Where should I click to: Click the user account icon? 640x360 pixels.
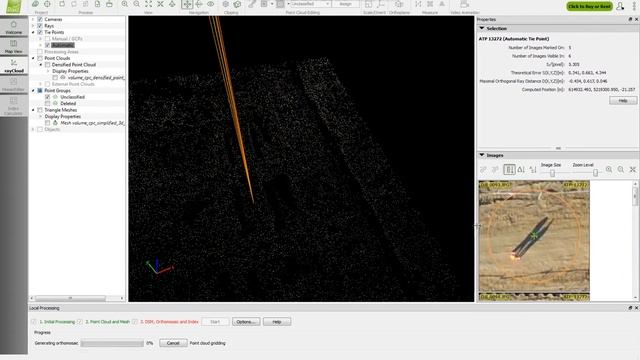tap(620, 6)
